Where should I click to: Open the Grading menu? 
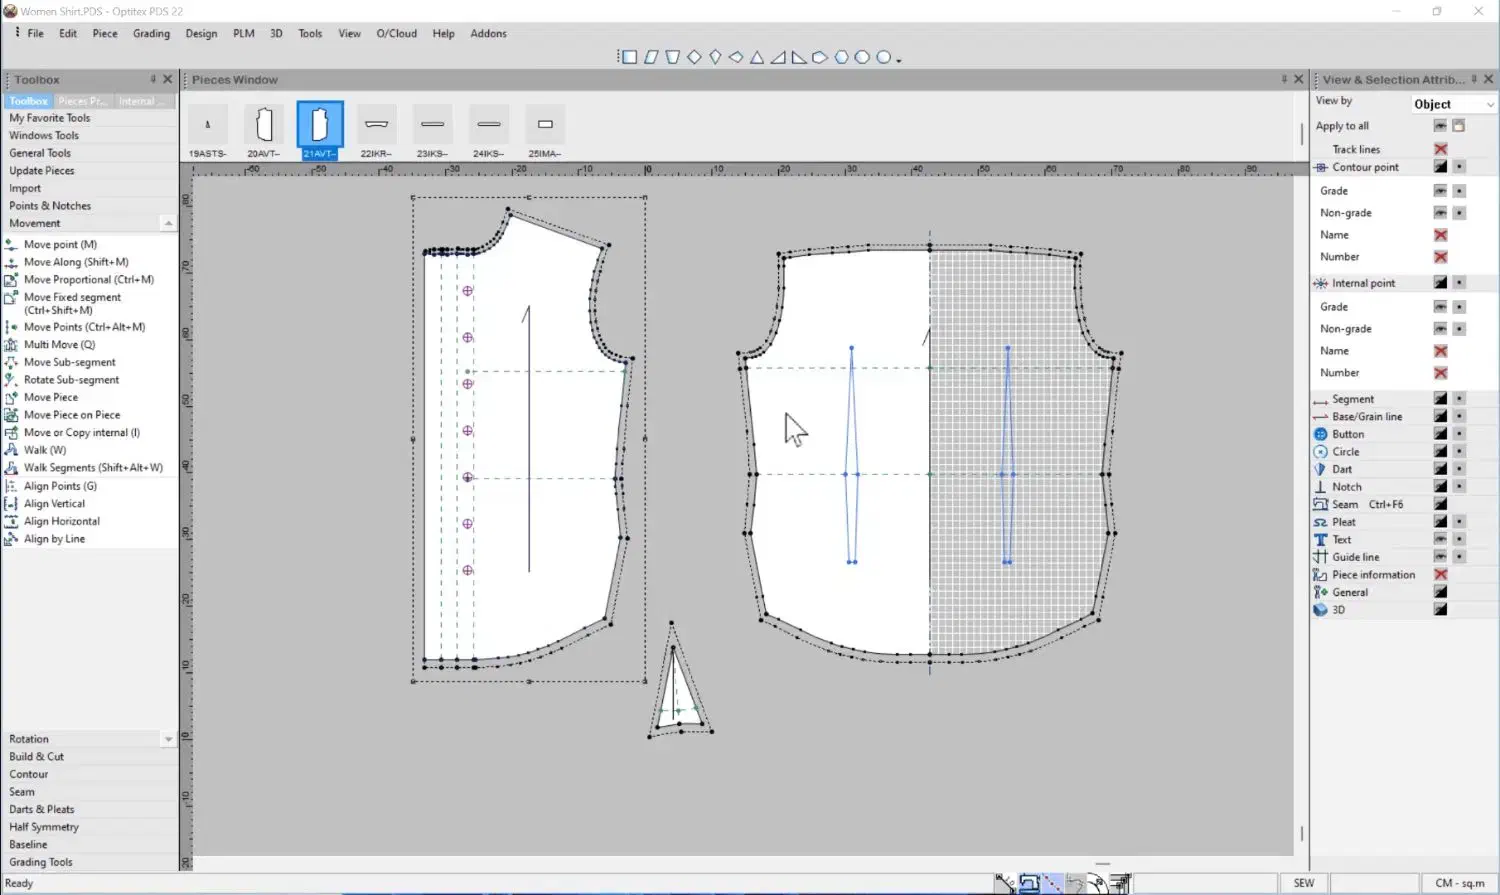(x=151, y=33)
